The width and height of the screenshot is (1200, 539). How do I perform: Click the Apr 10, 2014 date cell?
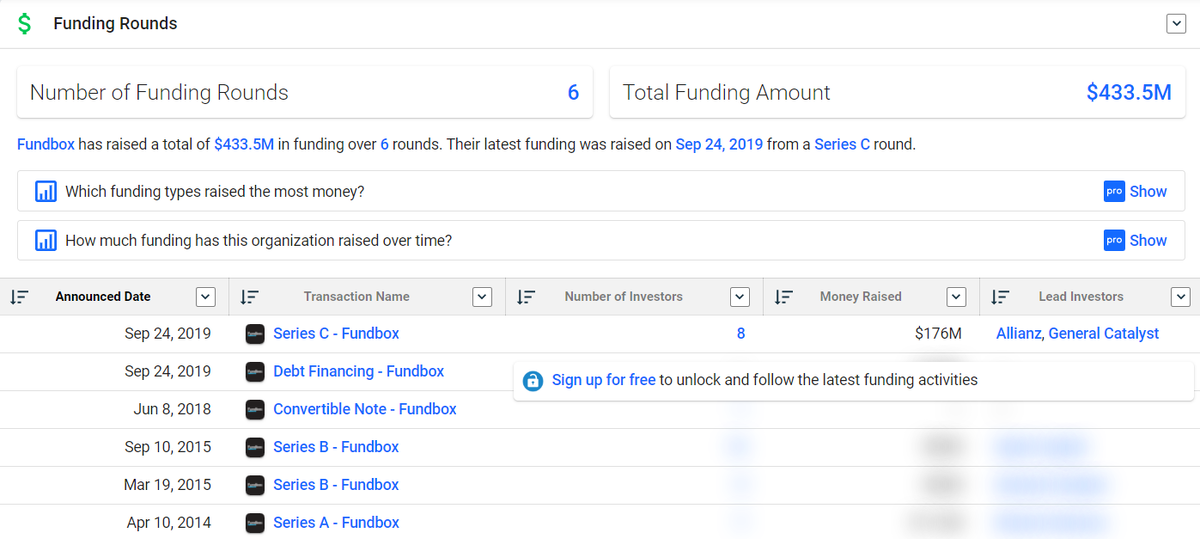(169, 522)
